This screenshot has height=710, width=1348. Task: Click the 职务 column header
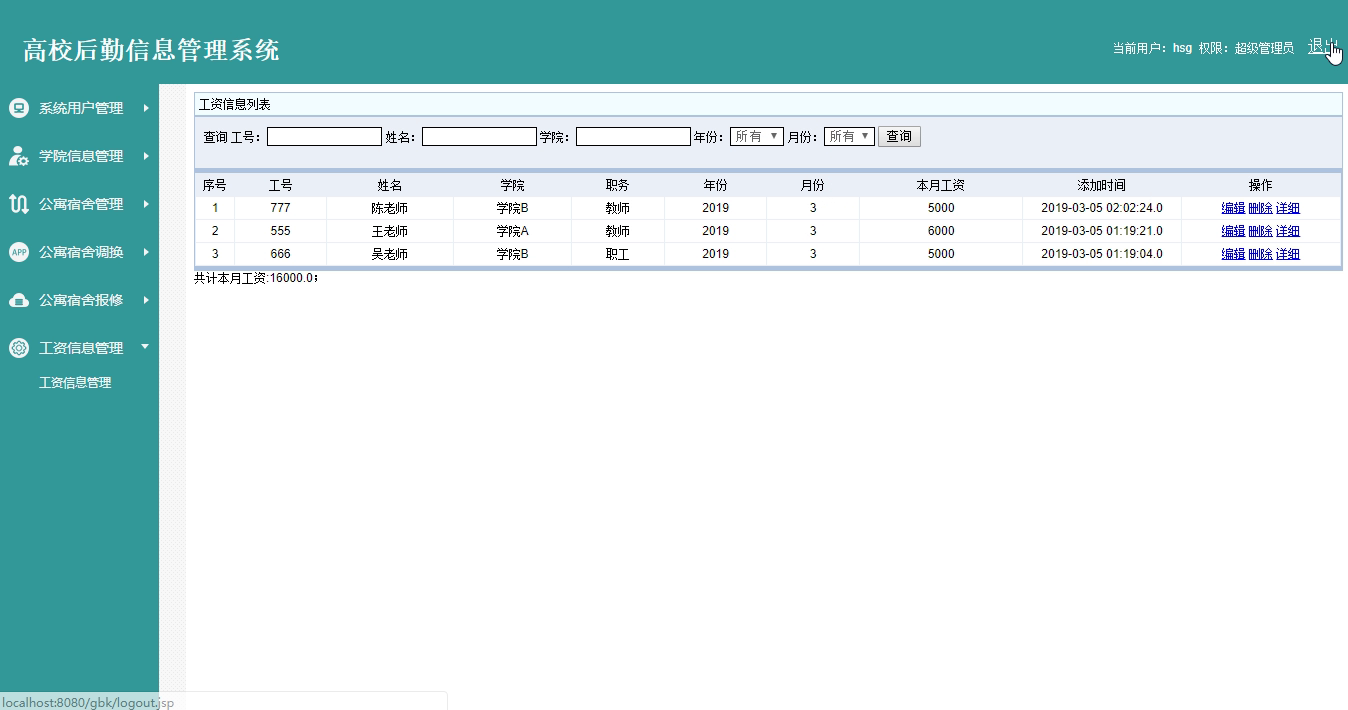(618, 185)
